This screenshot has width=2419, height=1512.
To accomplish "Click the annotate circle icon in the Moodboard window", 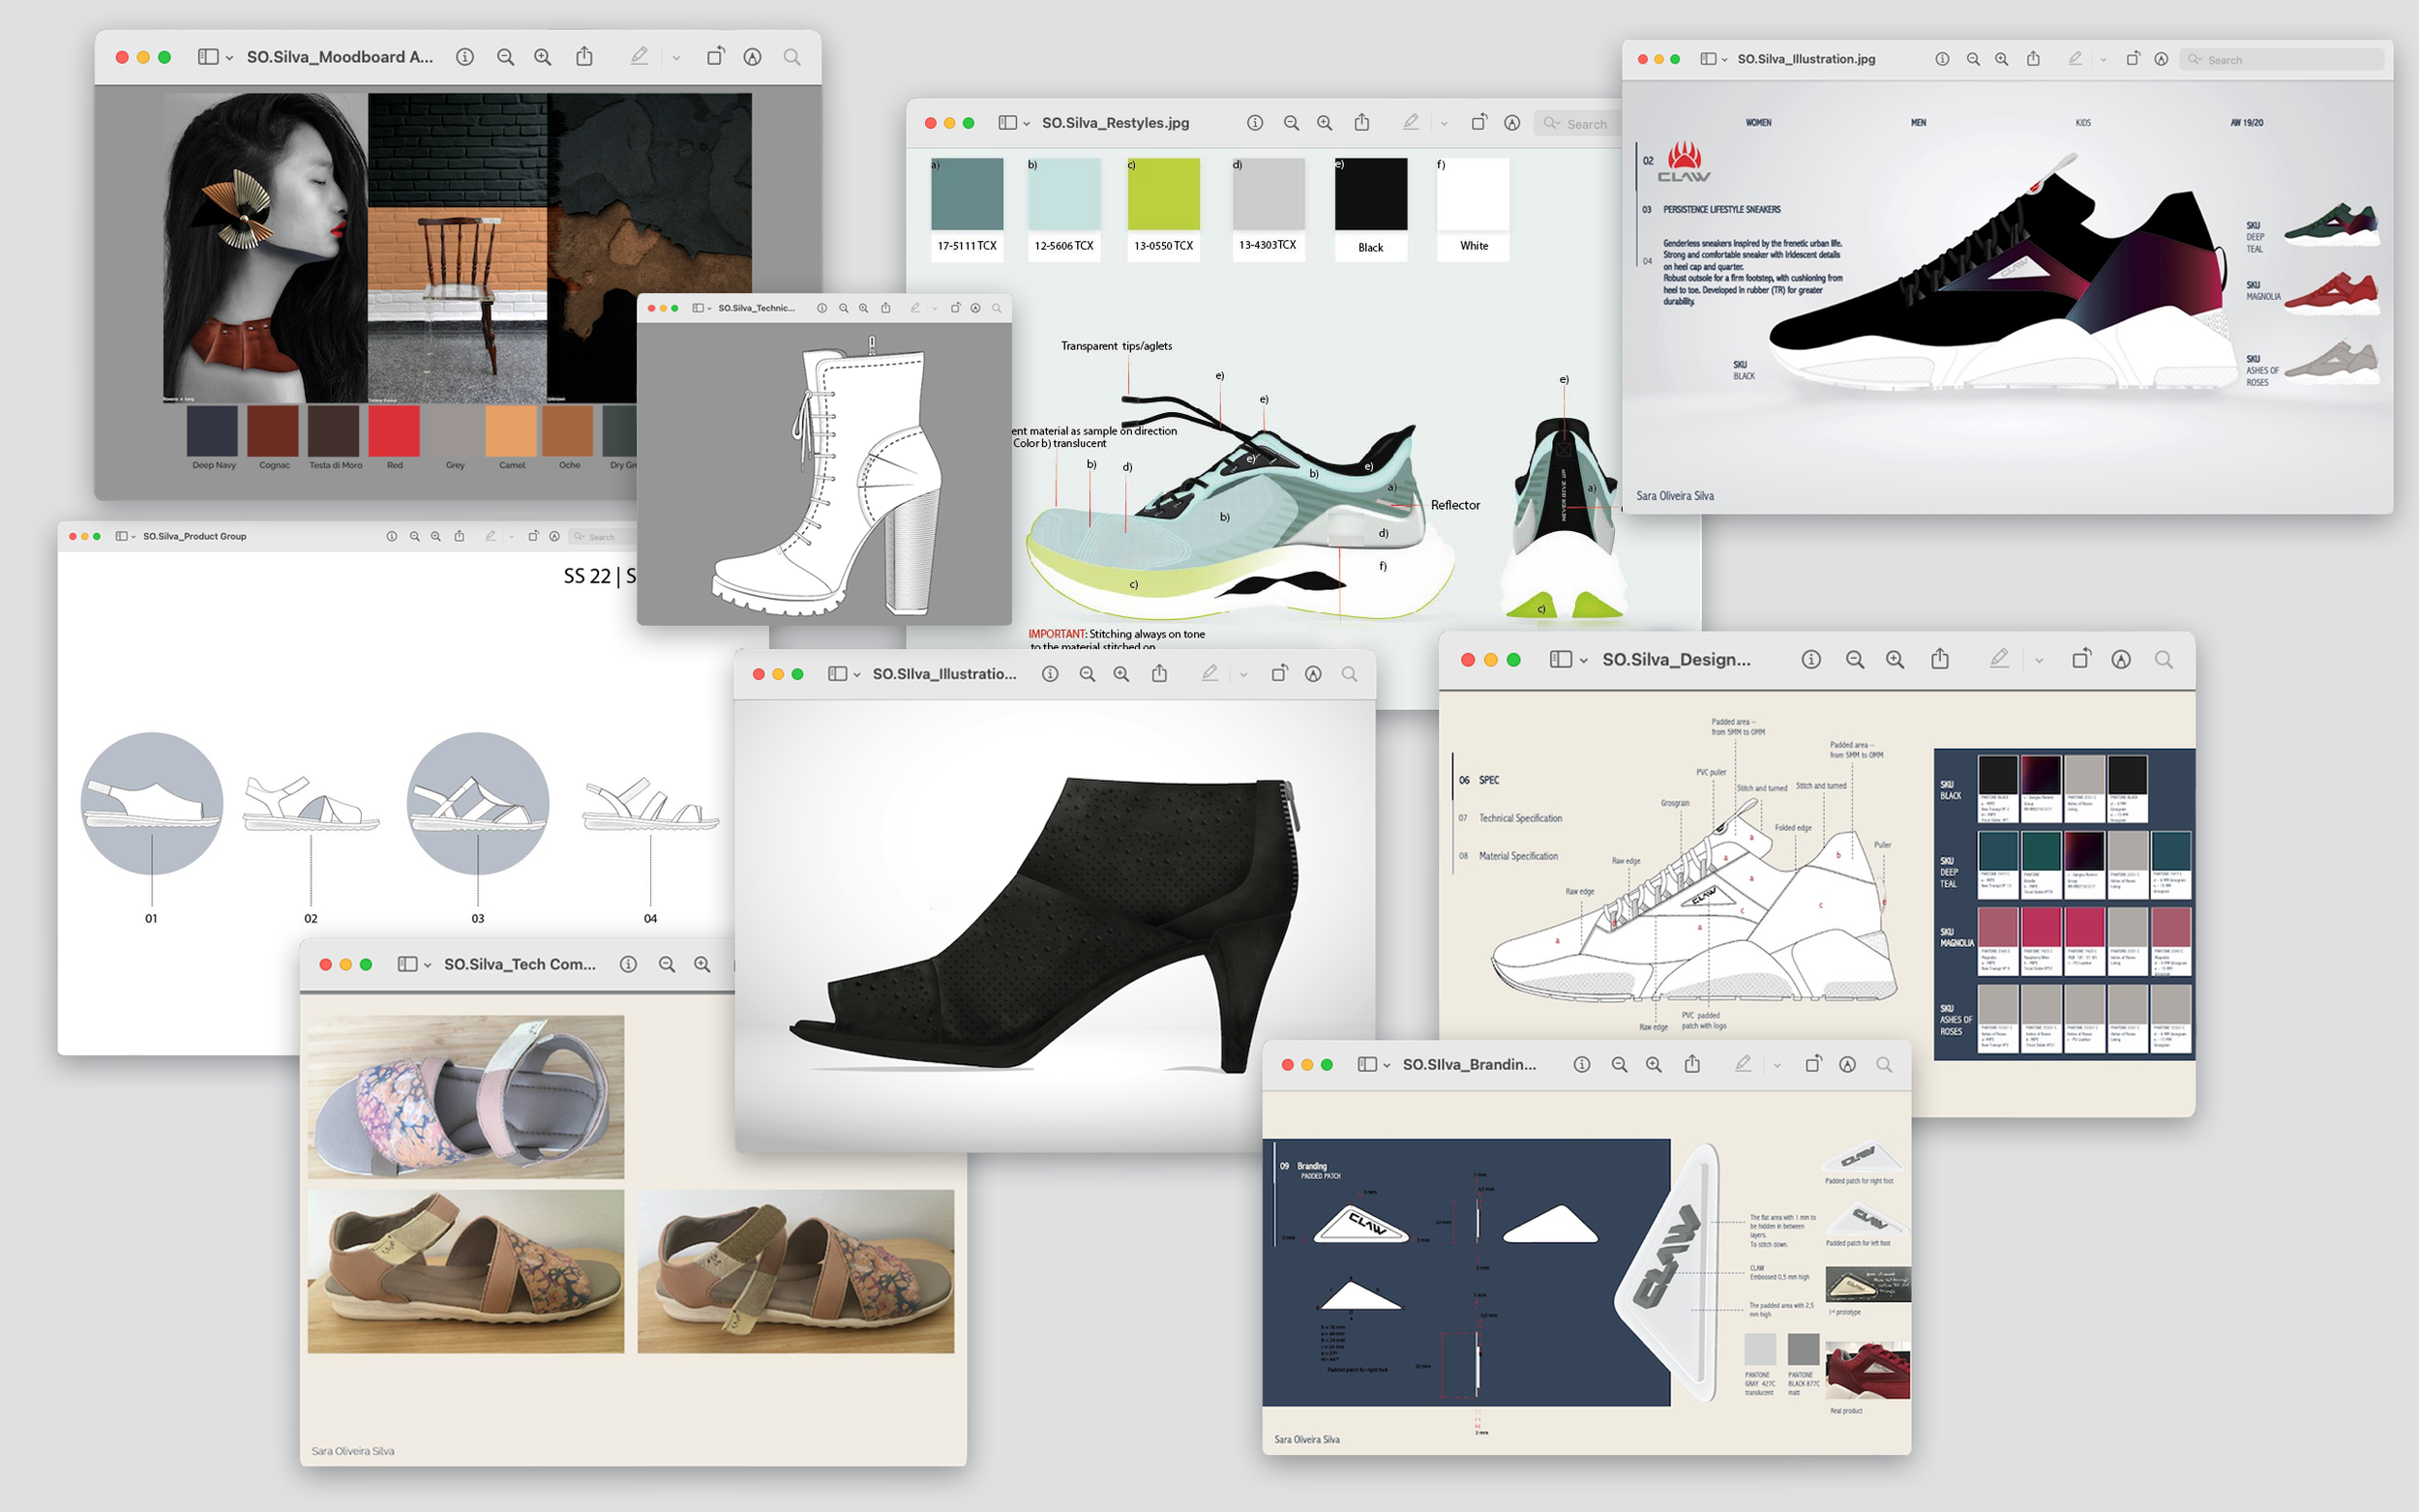I will [x=752, y=58].
